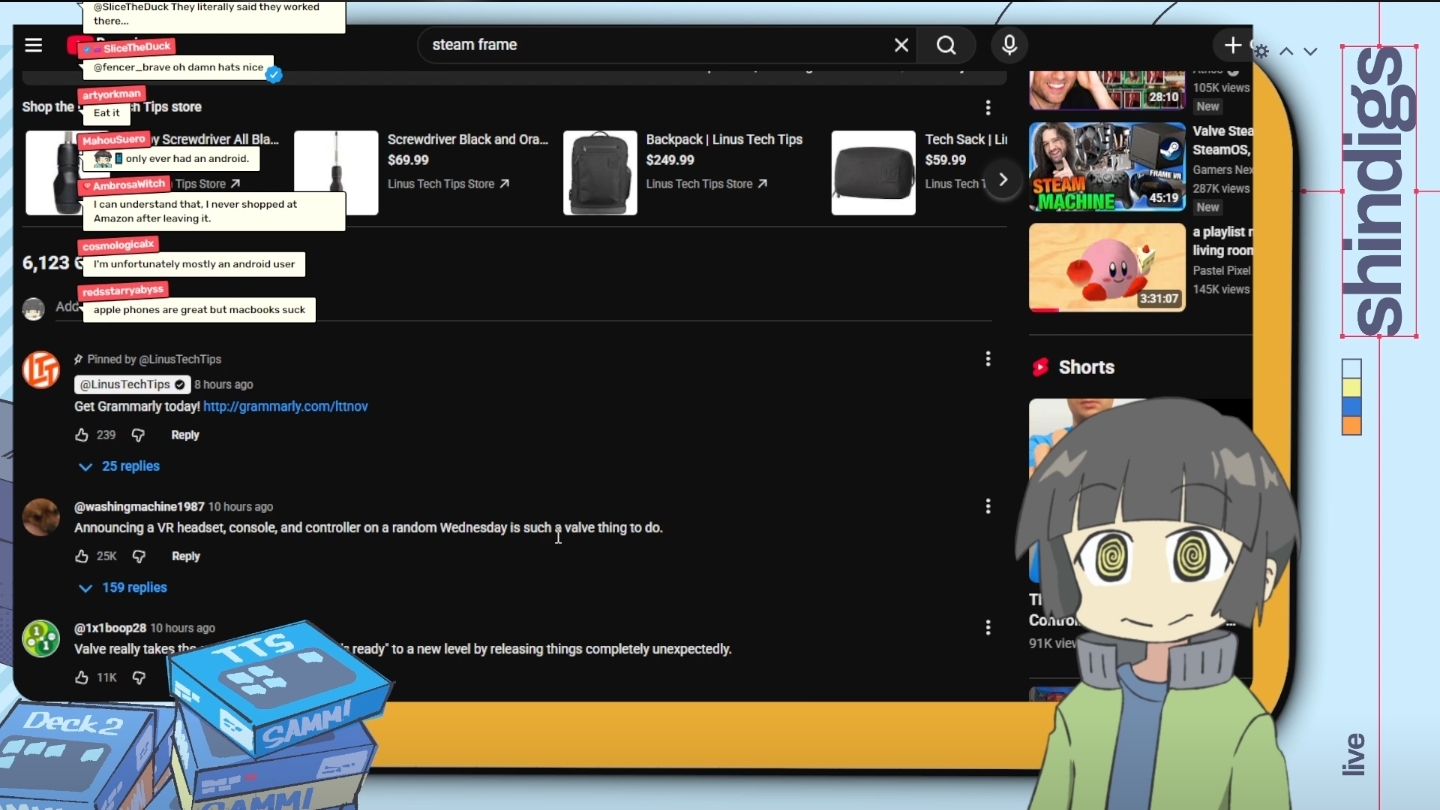Open the Screwdriver Black and Orange product image
Screen dimensions: 1440x810
pyautogui.click(x=336, y=173)
